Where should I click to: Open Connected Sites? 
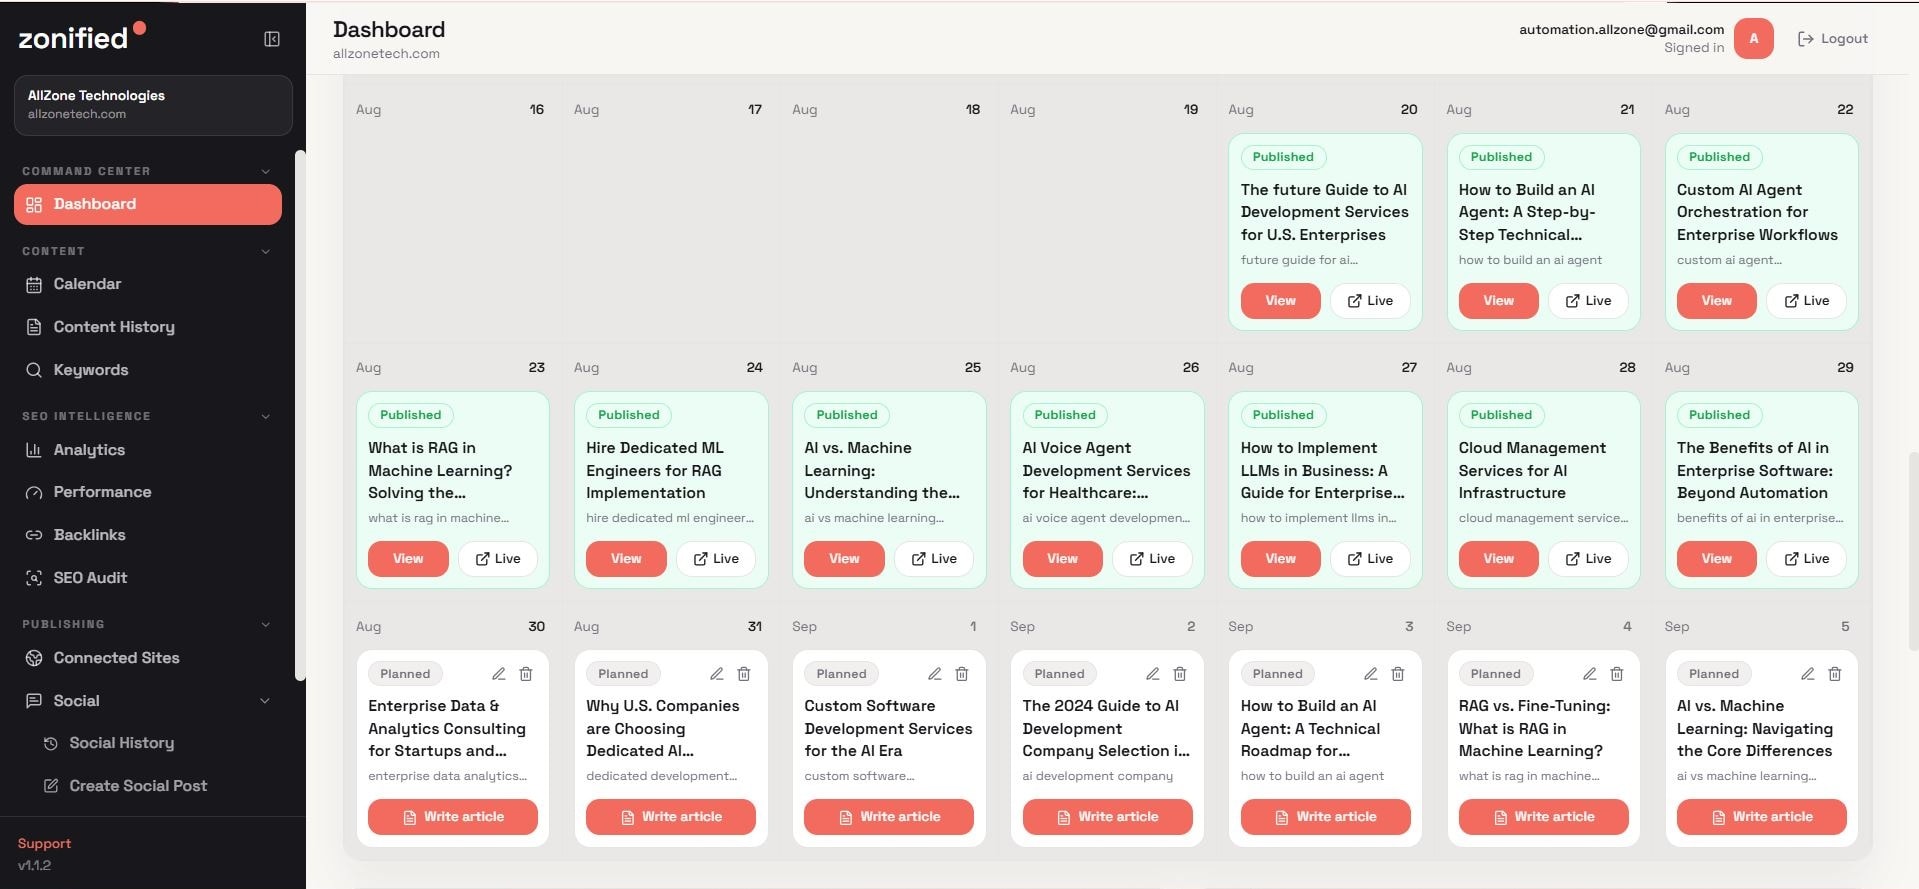click(x=148, y=658)
